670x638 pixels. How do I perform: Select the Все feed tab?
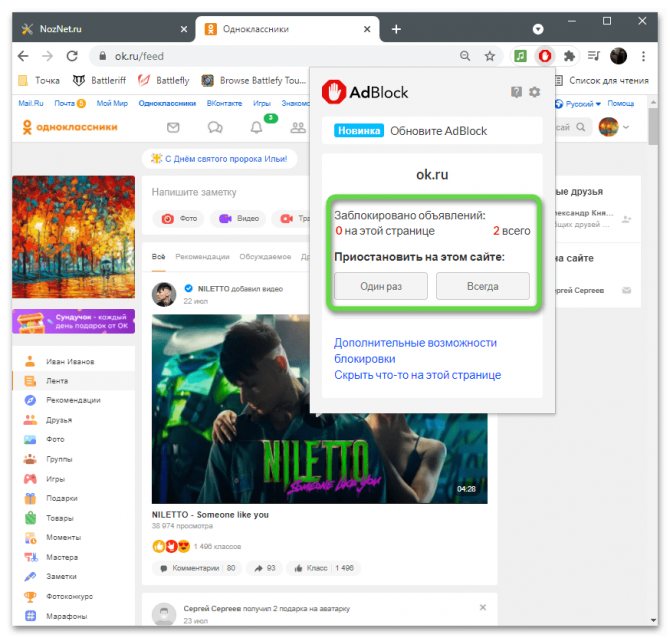coord(159,256)
